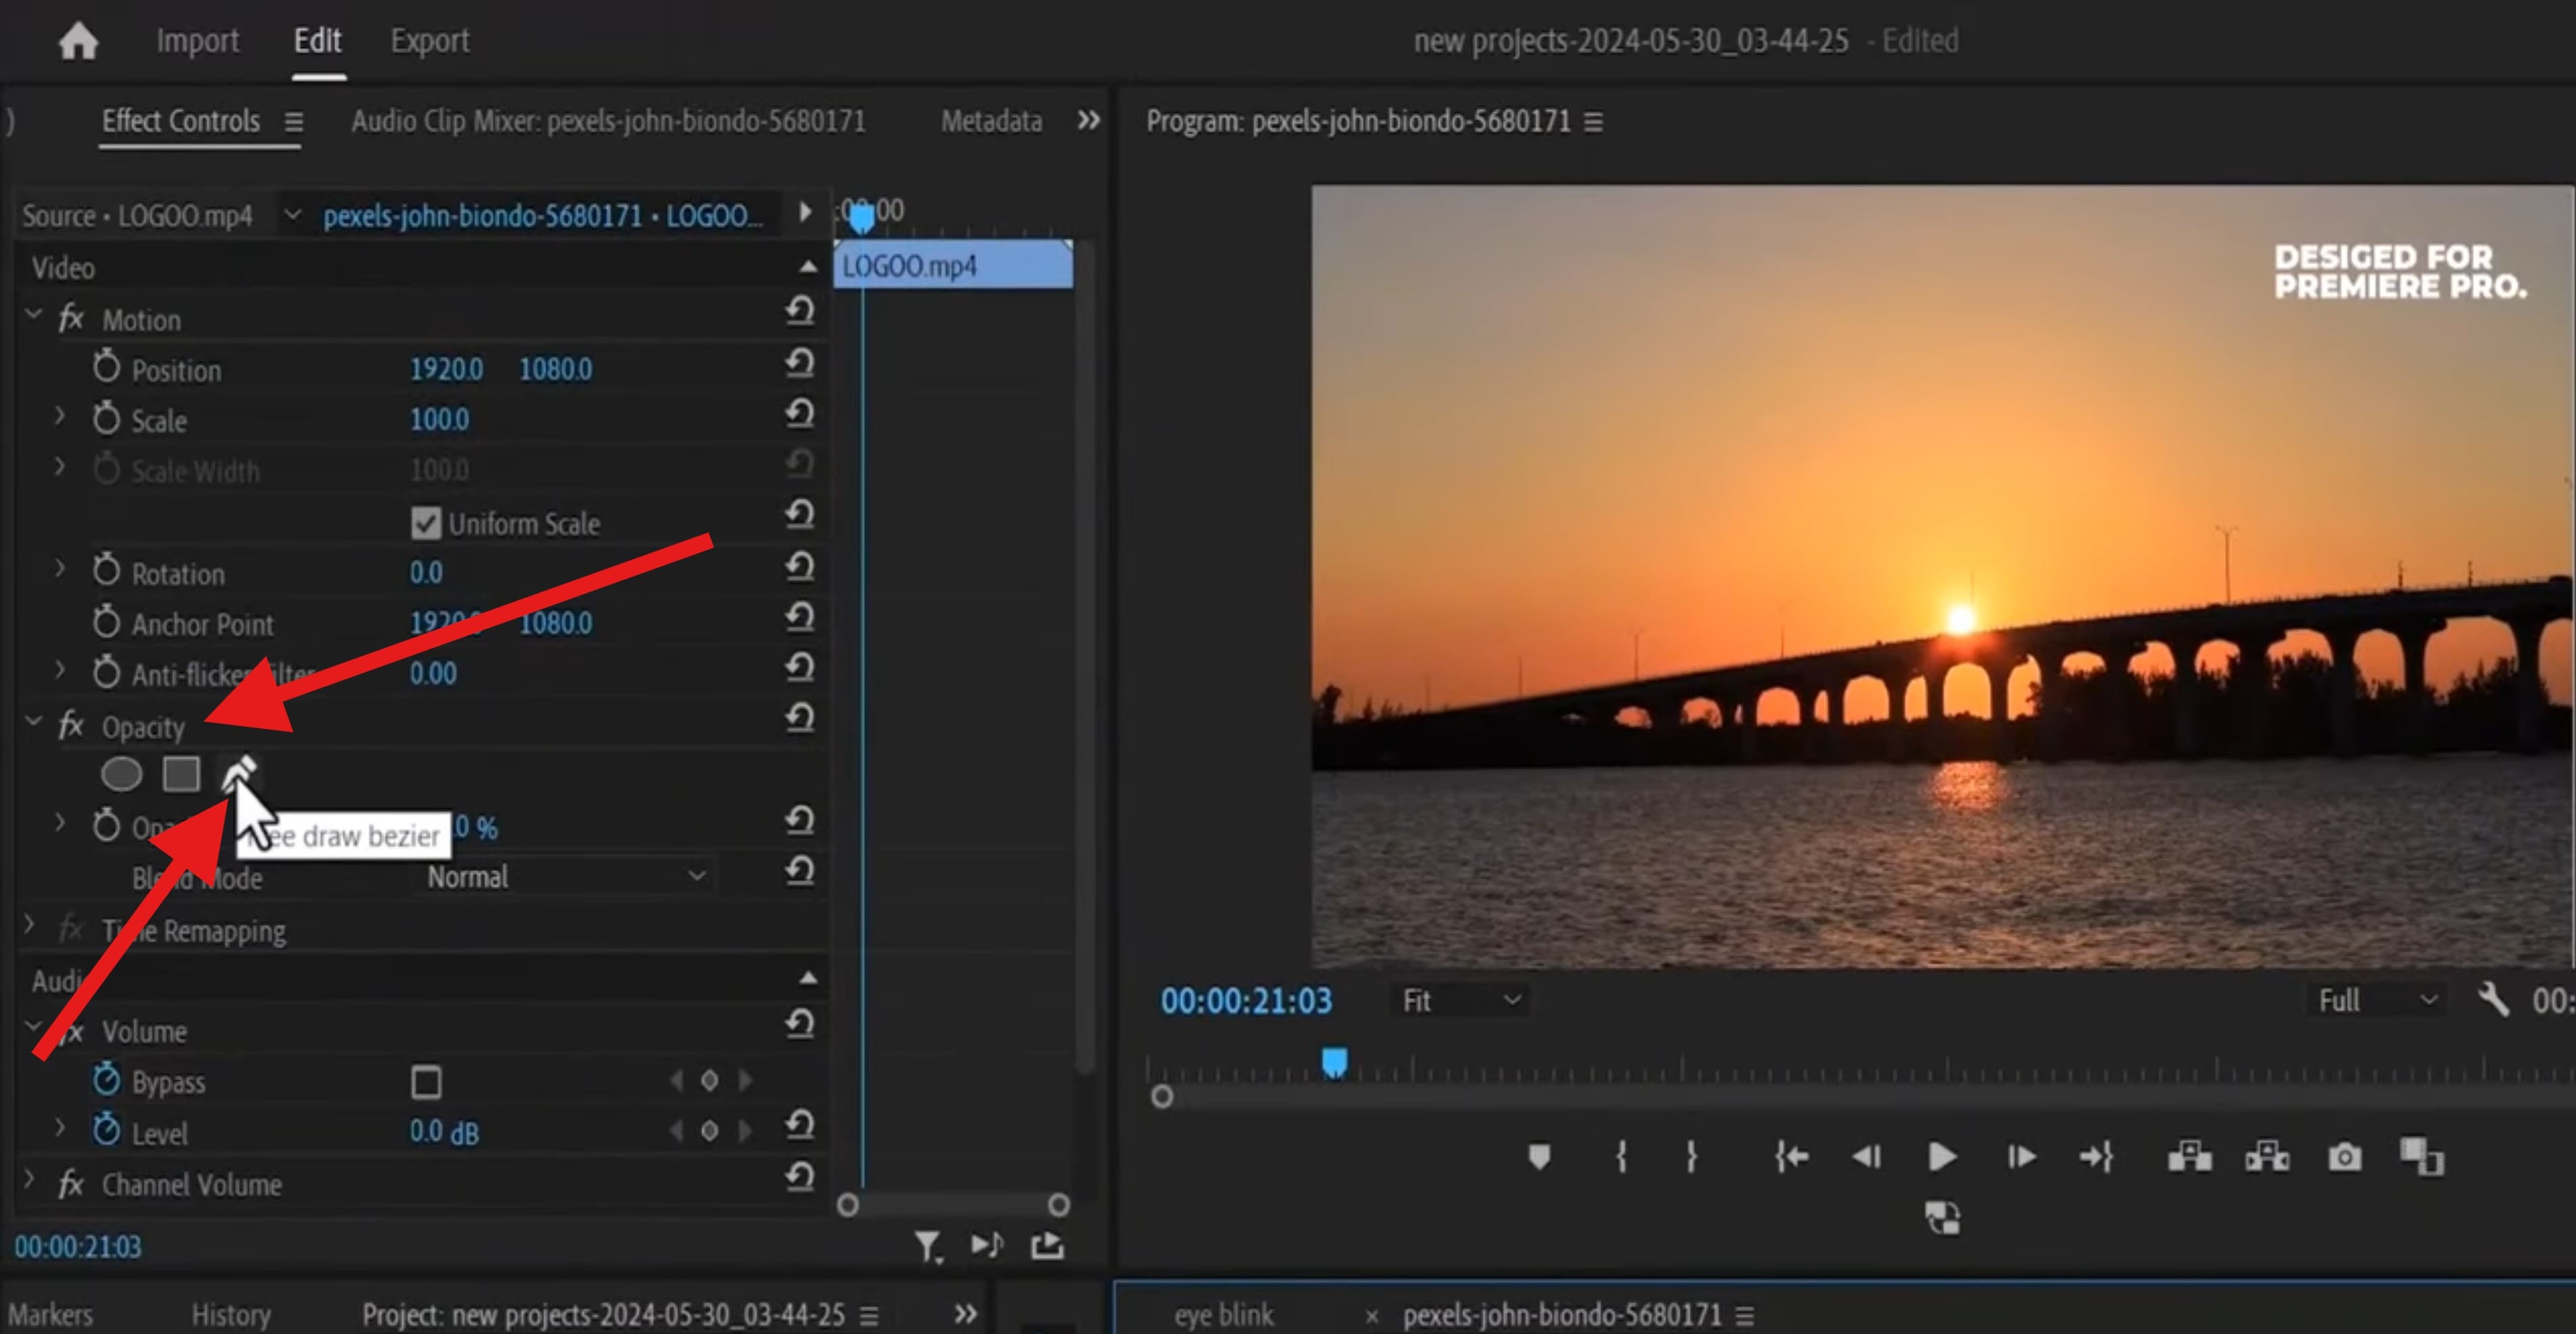Select the LOGOO.mp4 clip bar
Image resolution: width=2576 pixels, height=1334 pixels.
pos(953,266)
